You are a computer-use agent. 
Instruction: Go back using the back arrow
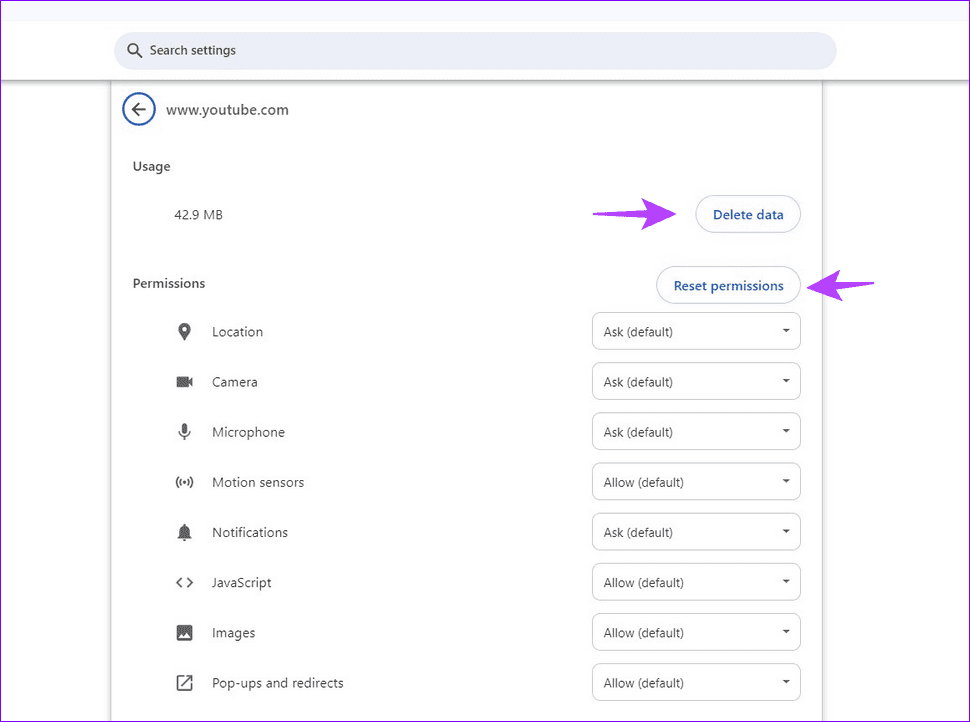139,109
